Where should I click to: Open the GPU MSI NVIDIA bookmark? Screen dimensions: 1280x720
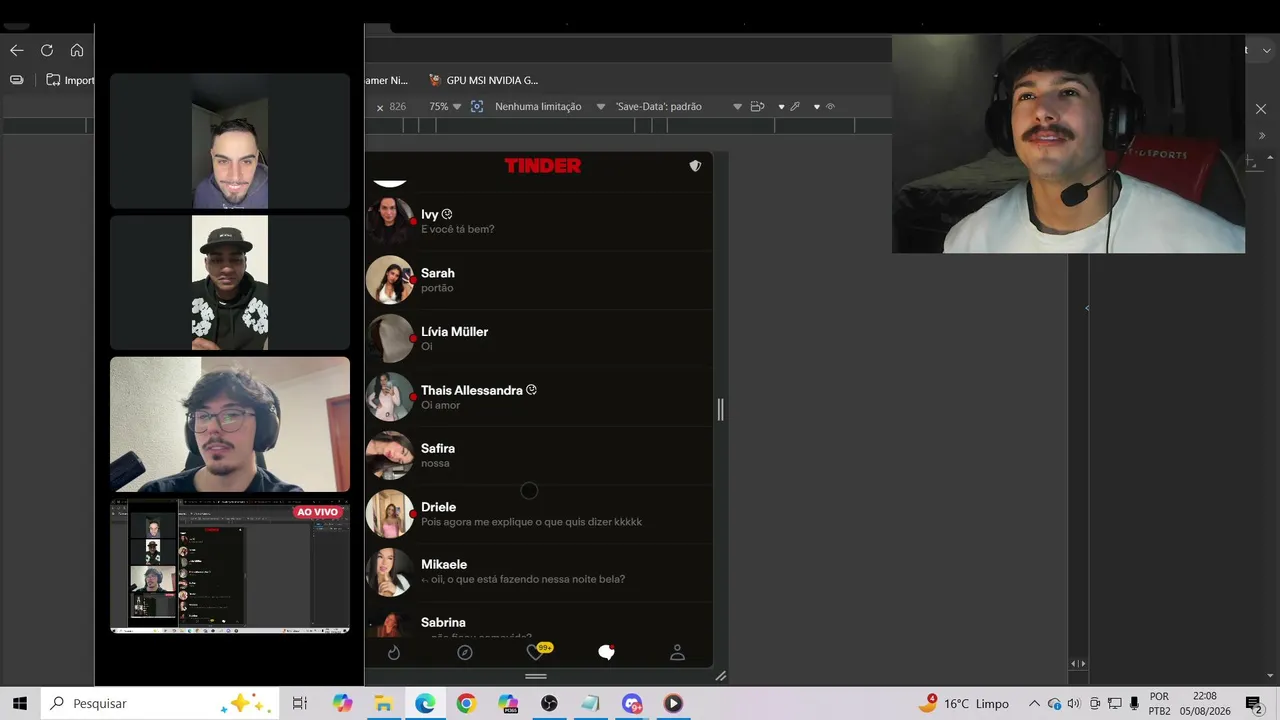tap(483, 80)
